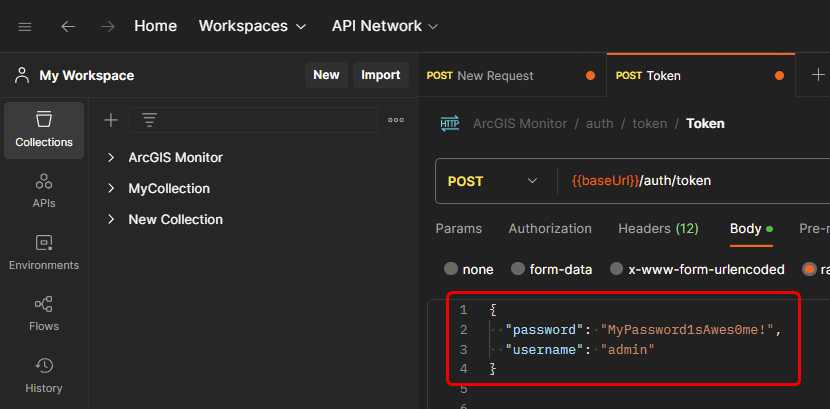Select the raw body type radio
The height and width of the screenshot is (409, 830).
coord(809,269)
